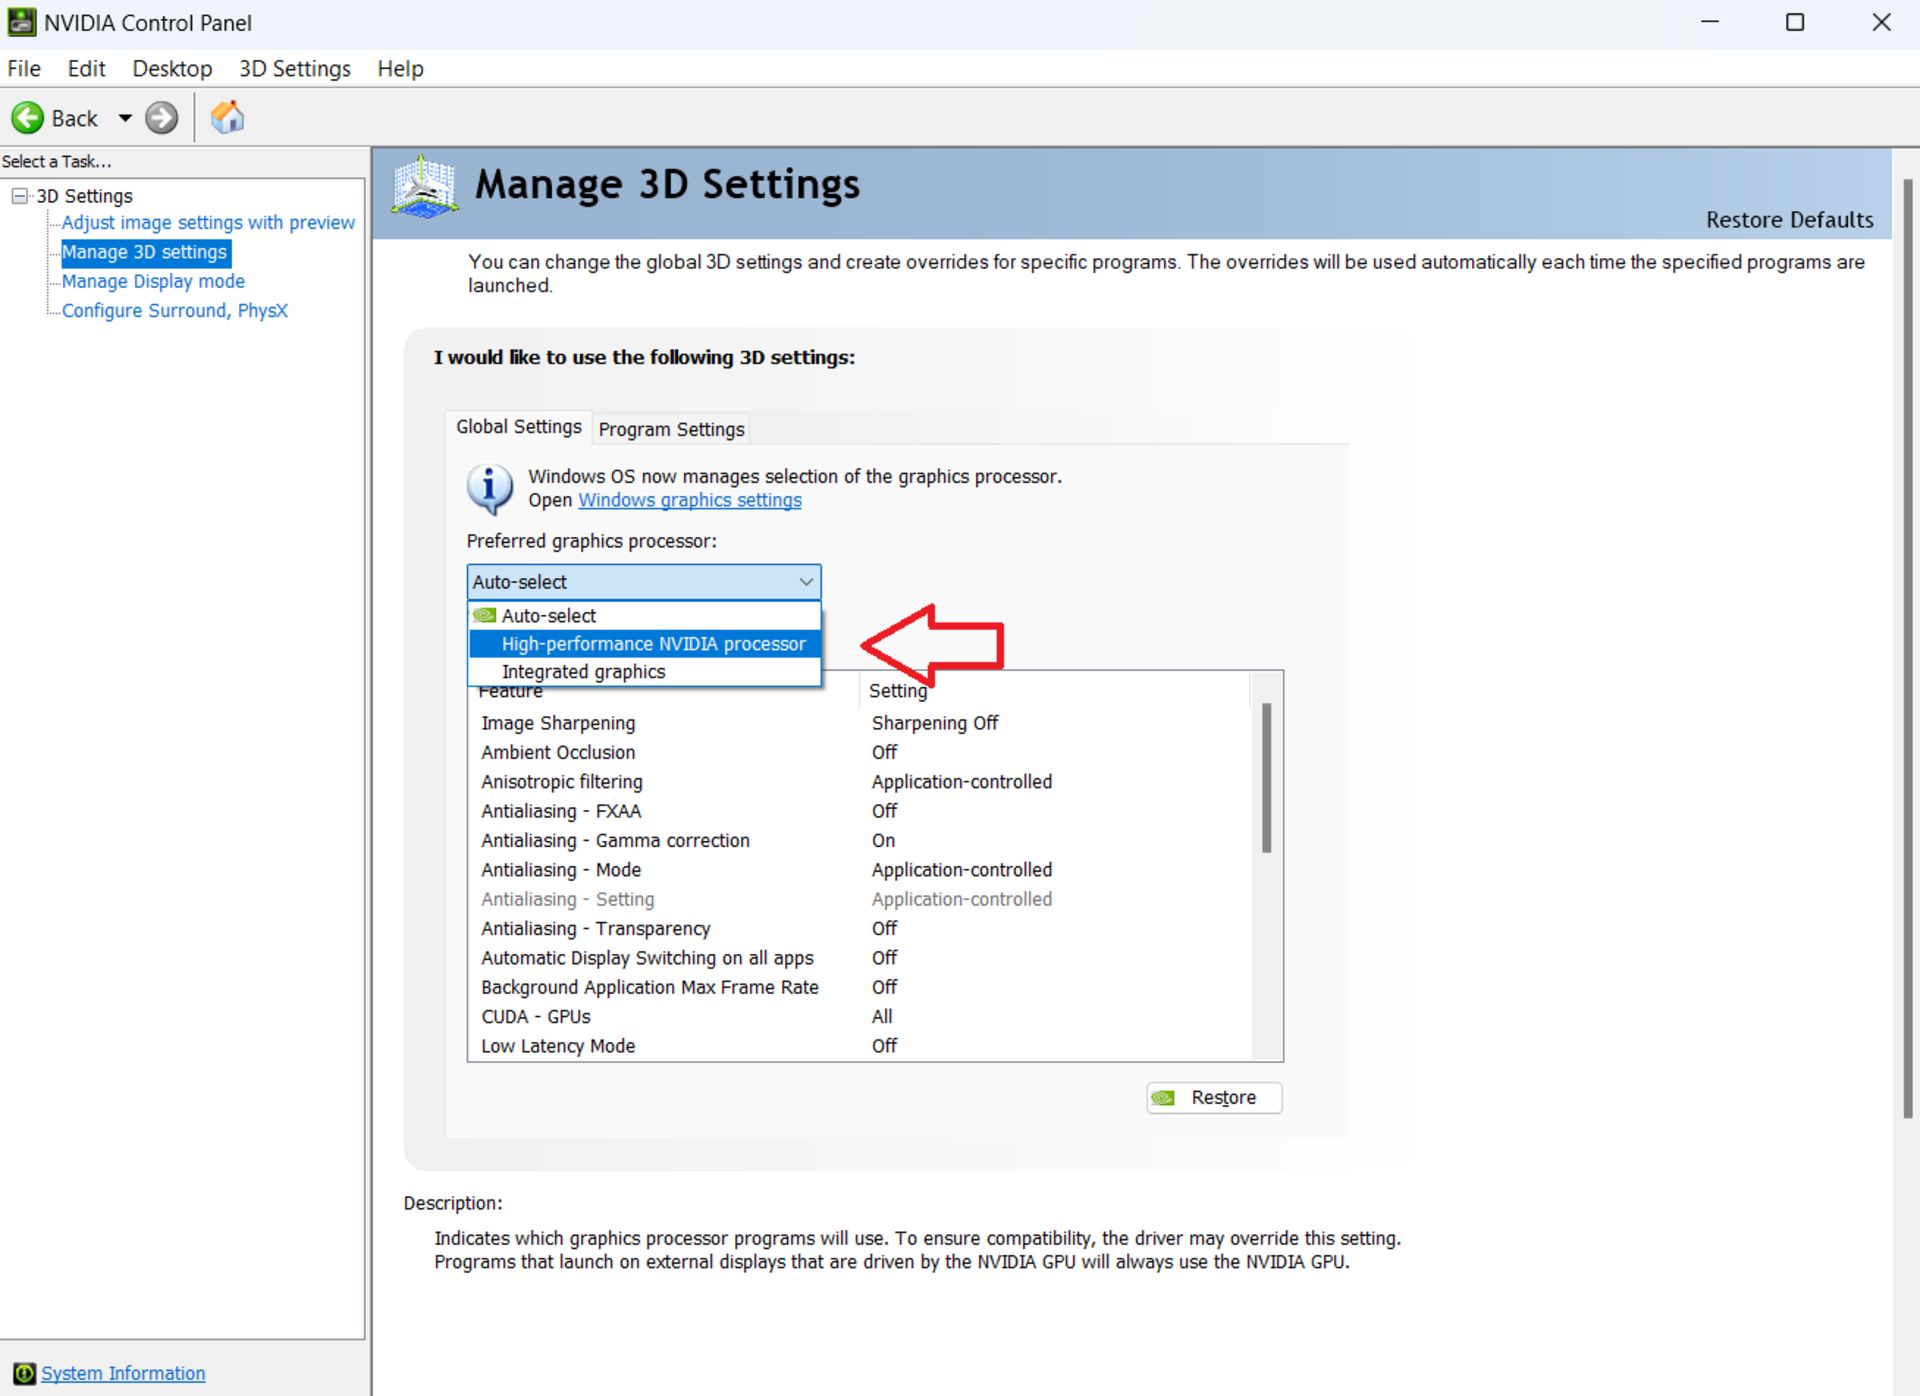Click the NVIDIA logo on Restore button
Viewport: 1920px width, 1396px height.
click(1164, 1098)
